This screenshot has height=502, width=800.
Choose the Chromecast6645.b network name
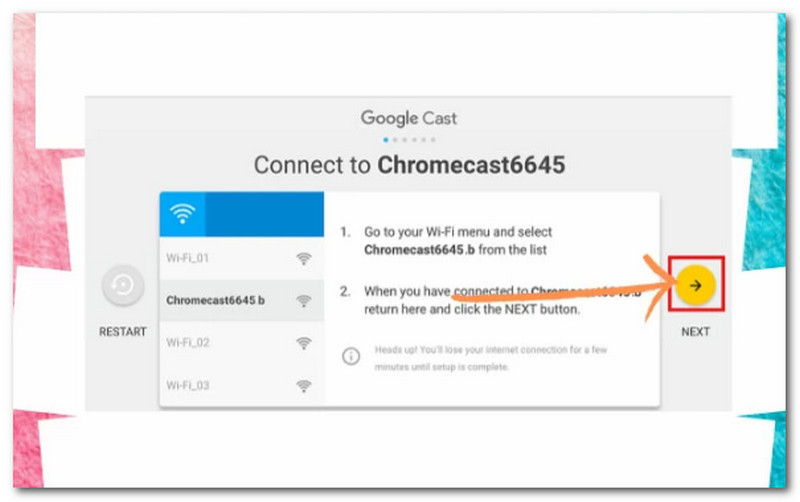215,300
